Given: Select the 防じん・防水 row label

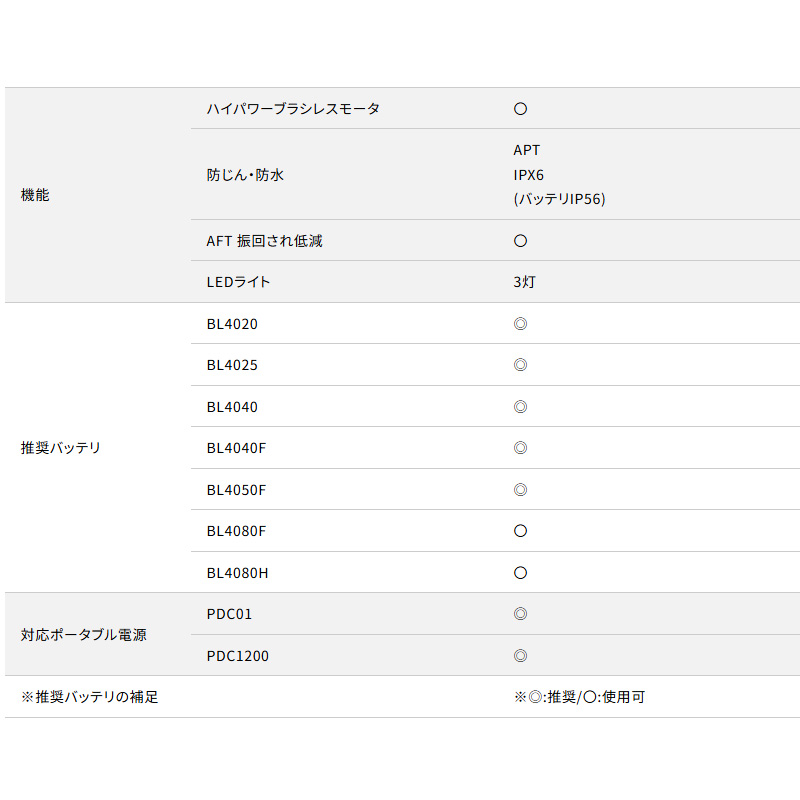Looking at the screenshot, I should [245, 175].
